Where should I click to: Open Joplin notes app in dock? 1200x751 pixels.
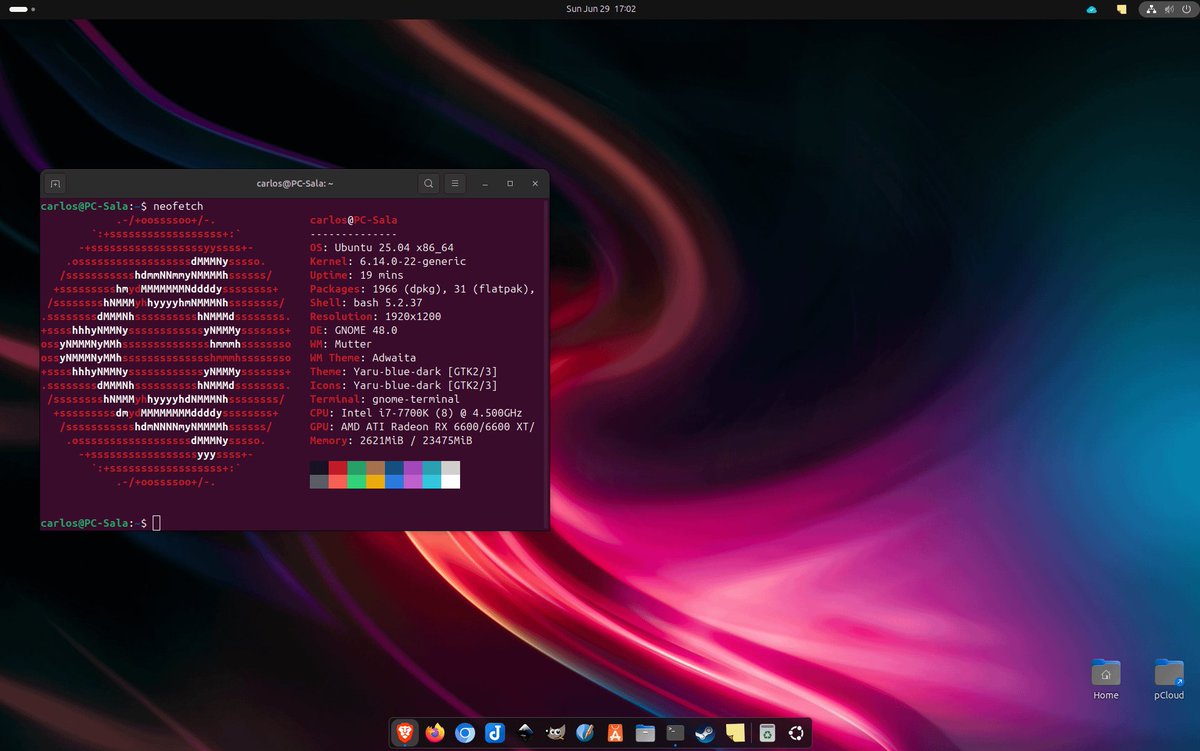tap(495, 733)
